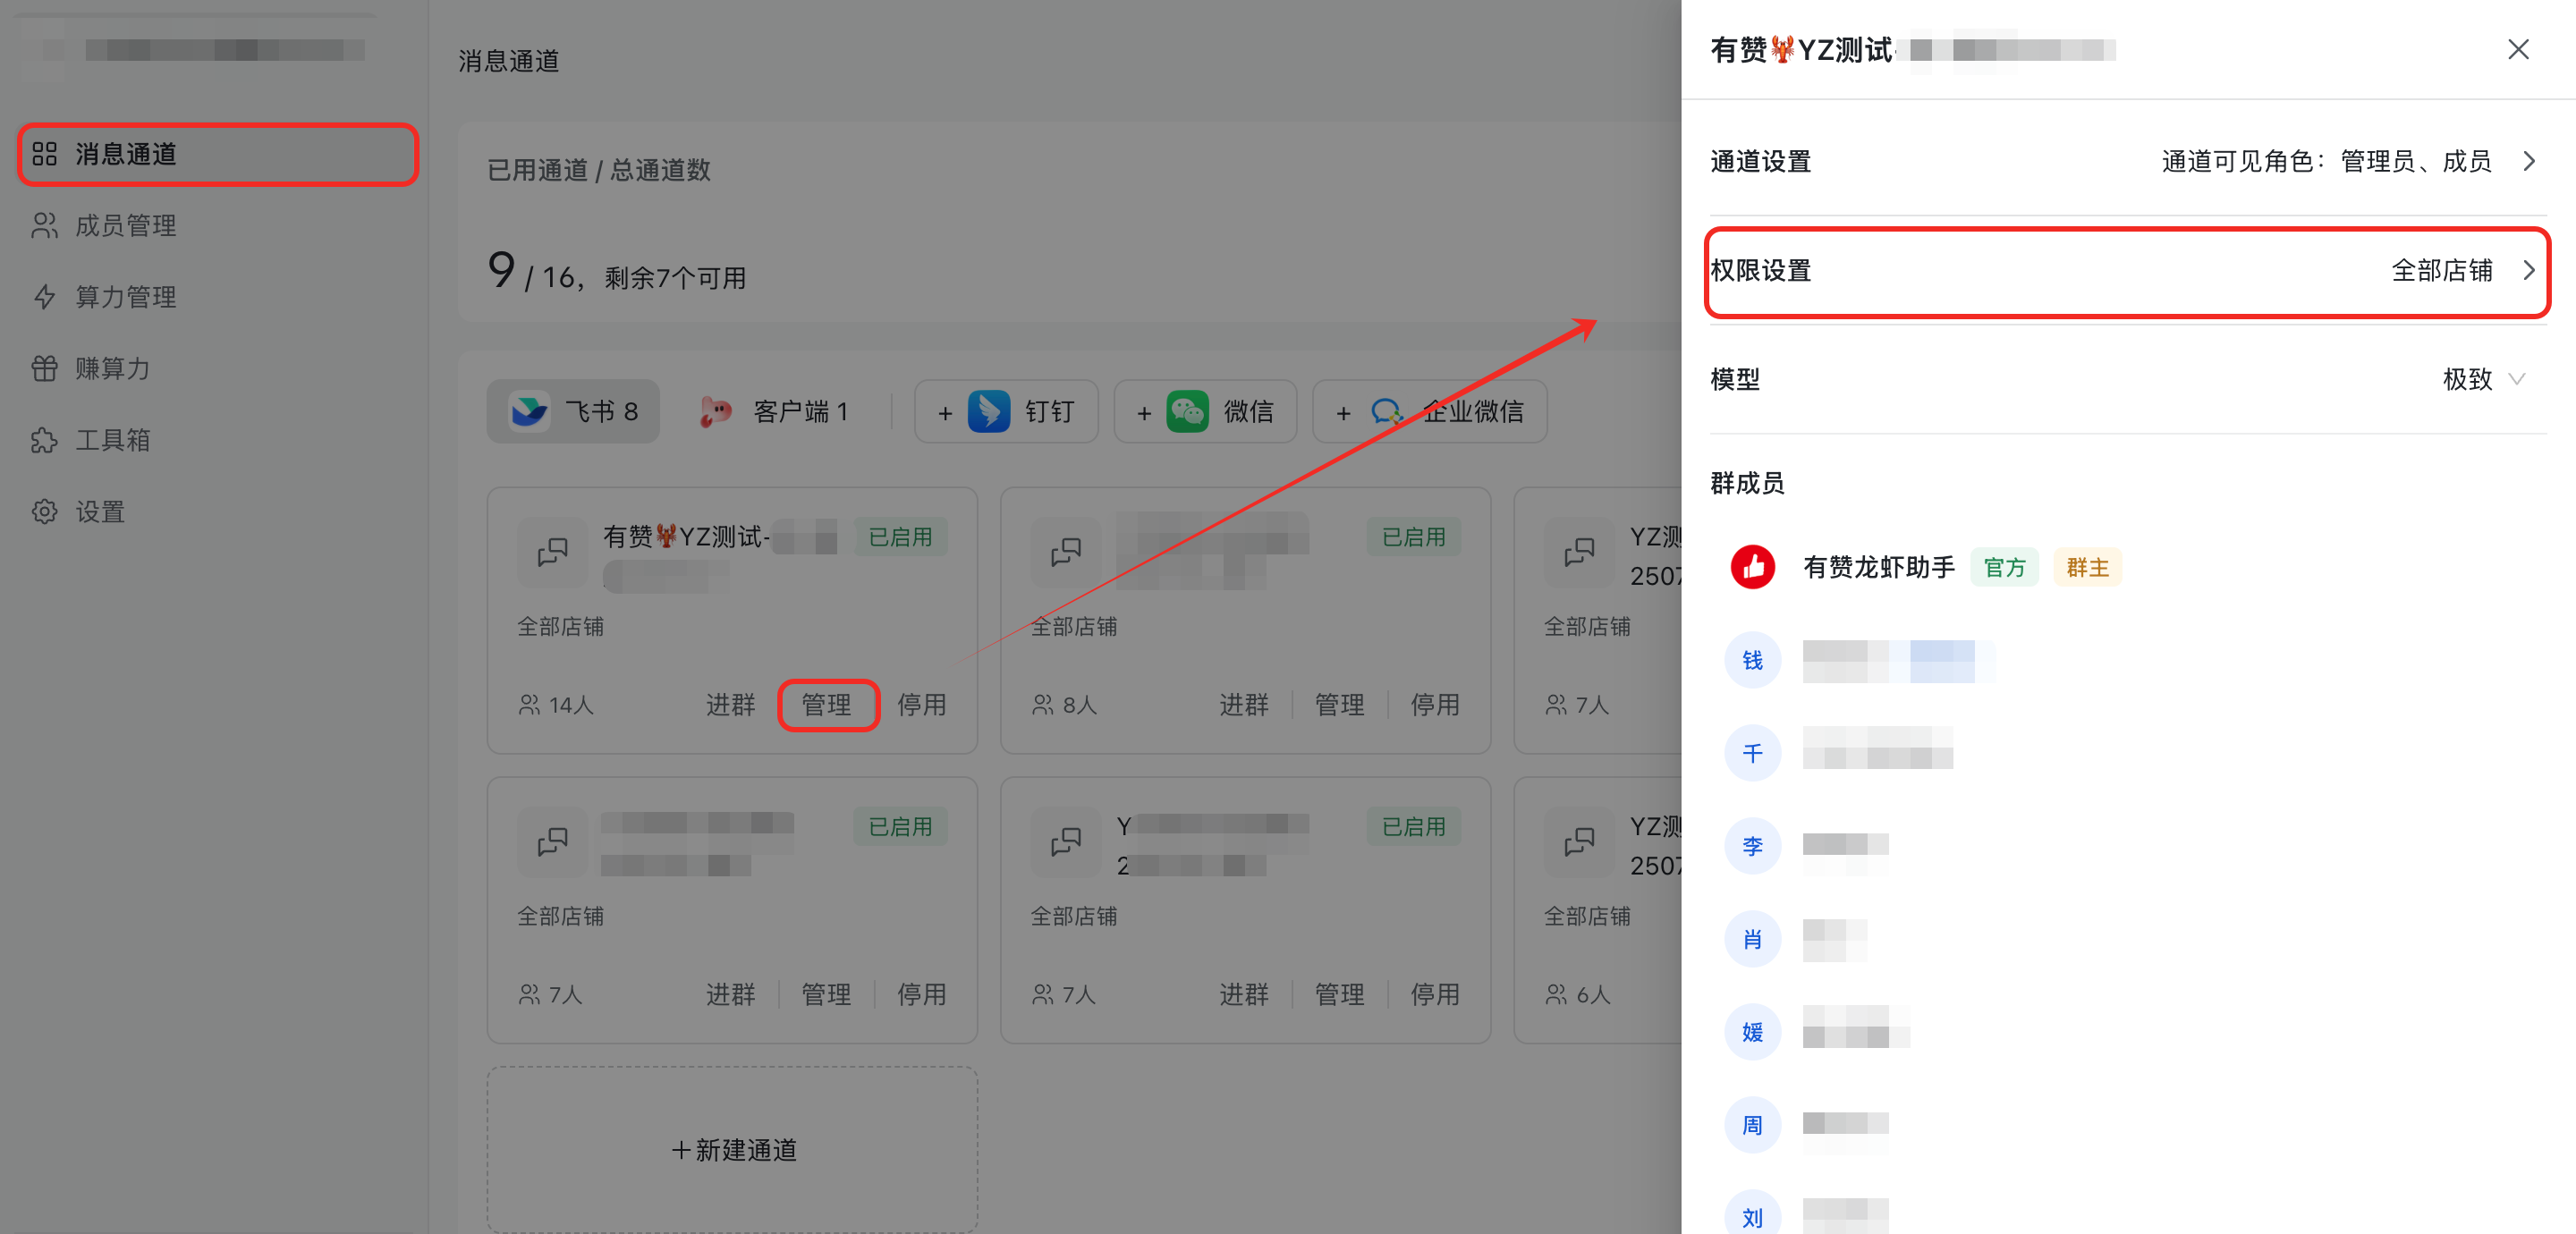The height and width of the screenshot is (1234, 2576).
Task: Click 进群 on the 8人 channel card
Action: (x=1244, y=705)
